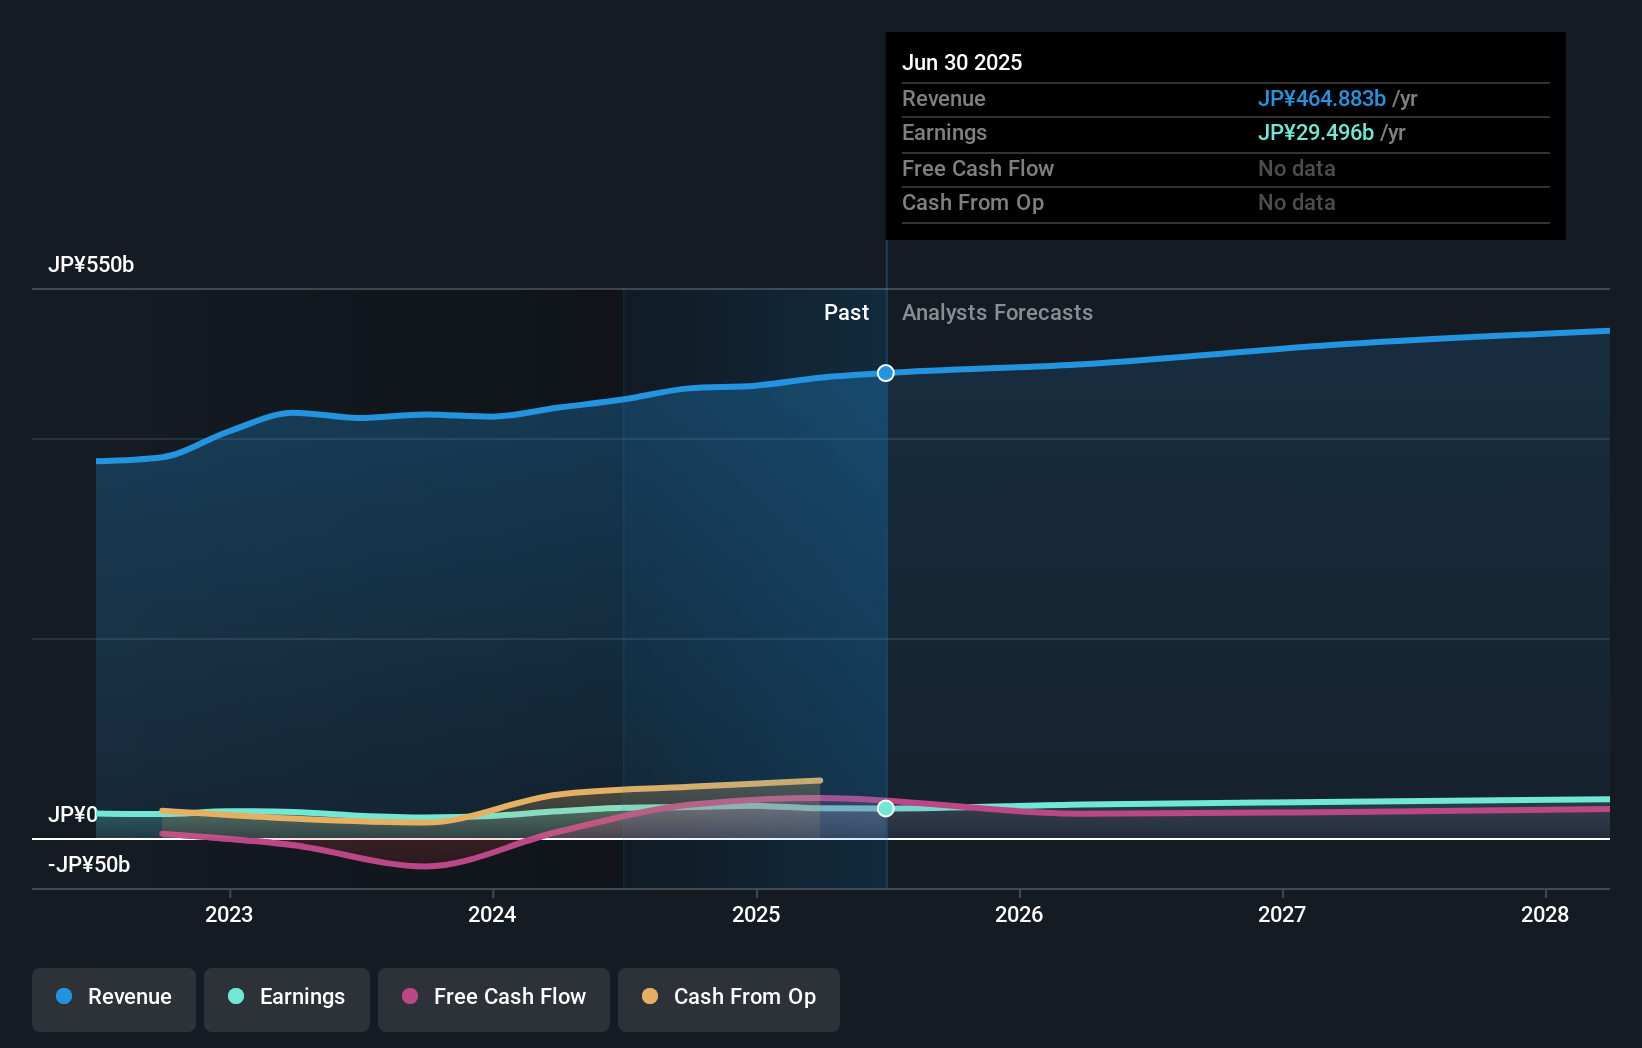Click the blue Revenue legend dot
1642x1048 pixels.
point(64,997)
